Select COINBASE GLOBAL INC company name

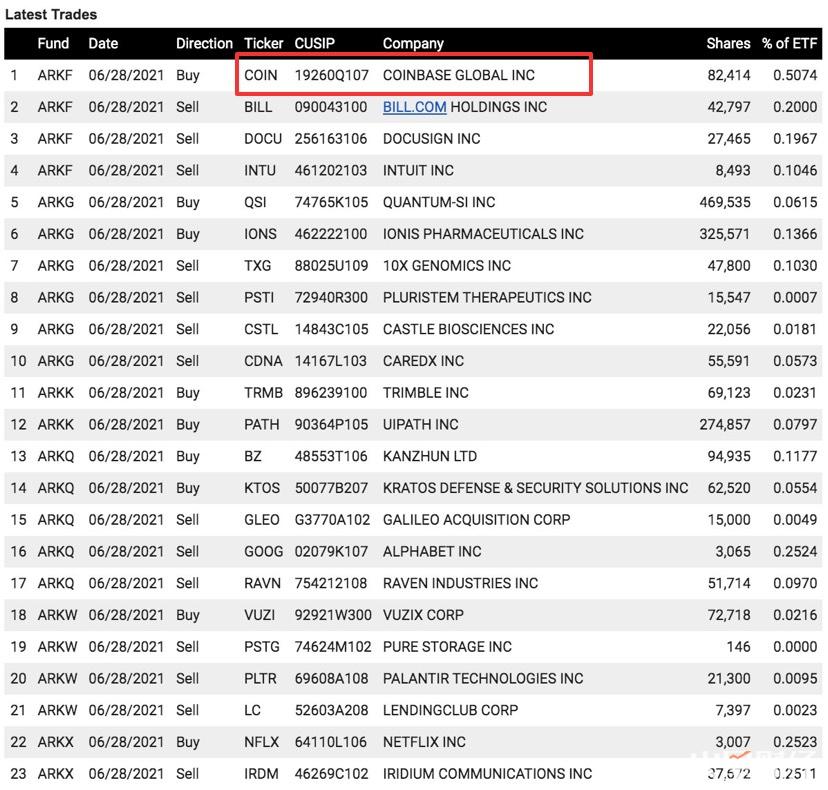pyautogui.click(x=458, y=75)
